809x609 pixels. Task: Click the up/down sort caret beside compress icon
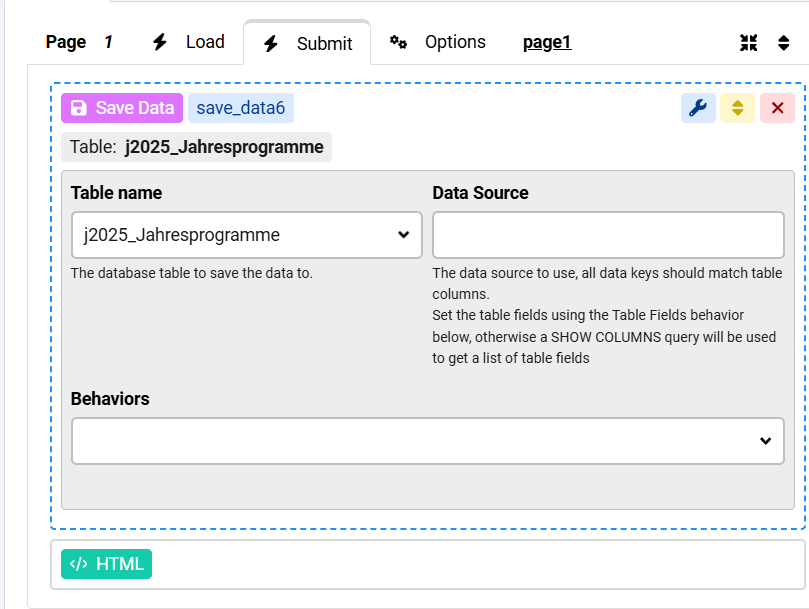[x=784, y=43]
